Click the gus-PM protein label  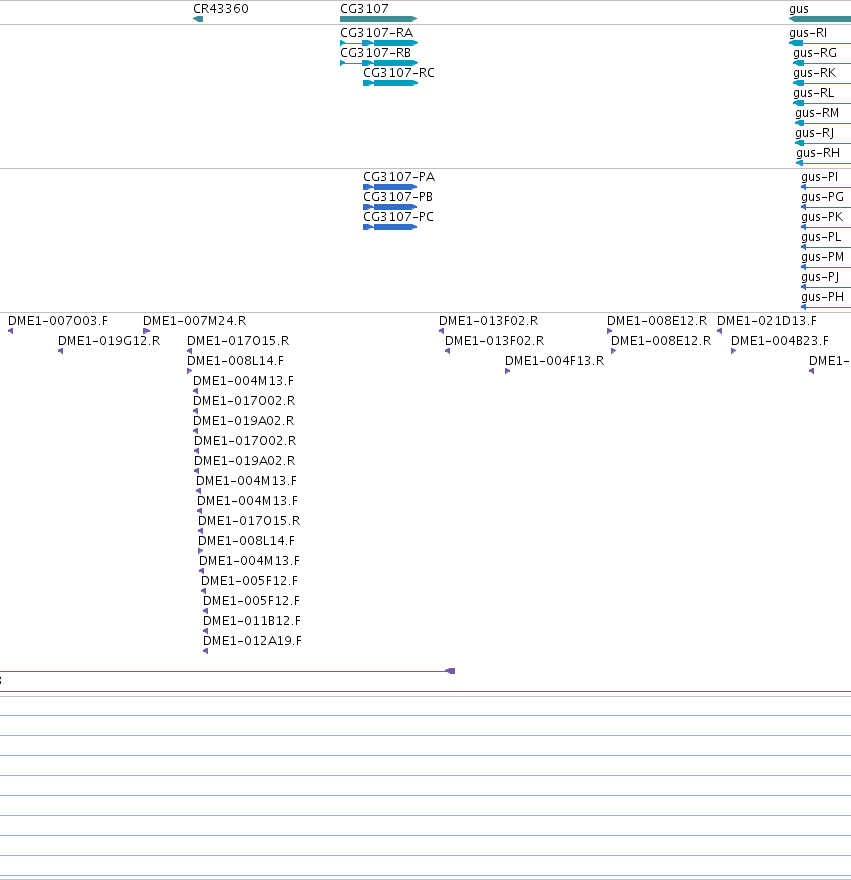coord(822,257)
